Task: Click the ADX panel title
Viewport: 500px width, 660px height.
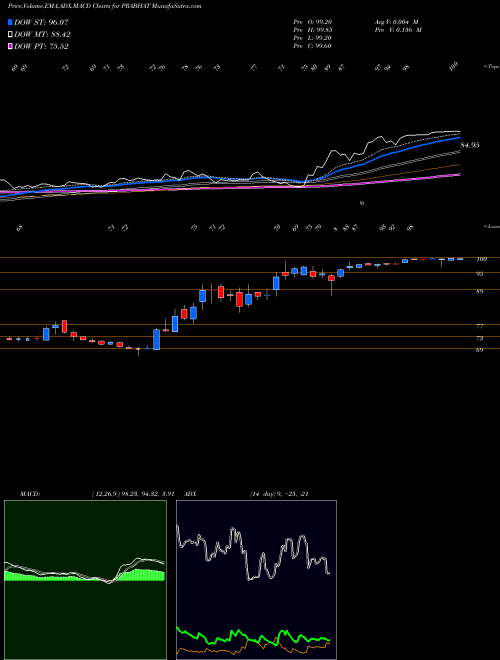Action: click(191, 494)
